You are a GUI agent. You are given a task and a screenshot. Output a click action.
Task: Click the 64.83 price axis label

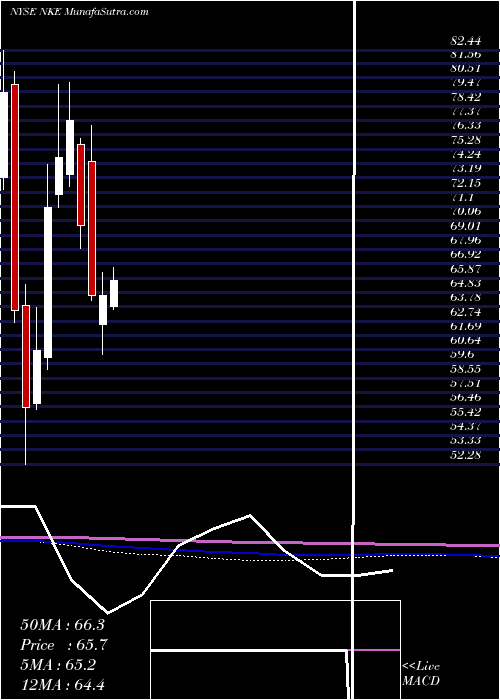click(466, 283)
